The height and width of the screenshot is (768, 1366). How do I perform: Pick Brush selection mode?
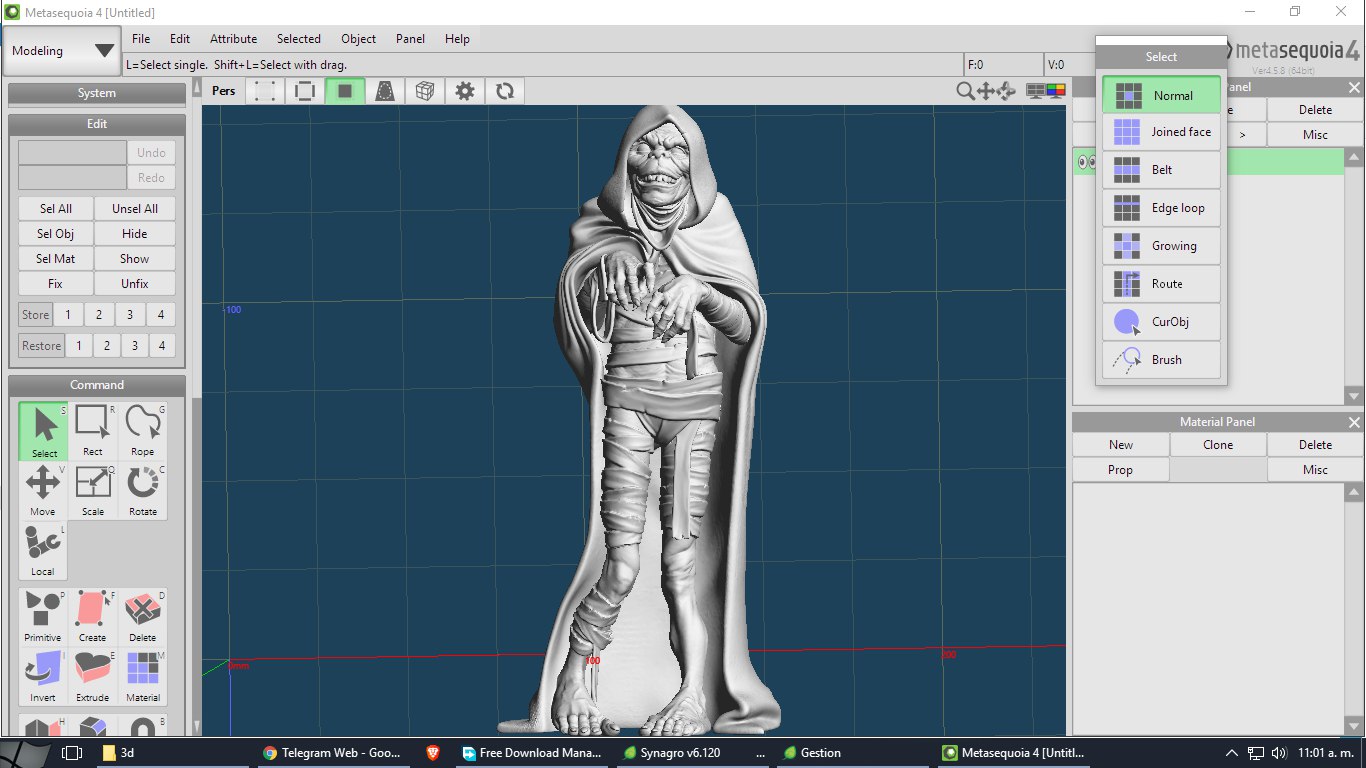pos(1162,360)
